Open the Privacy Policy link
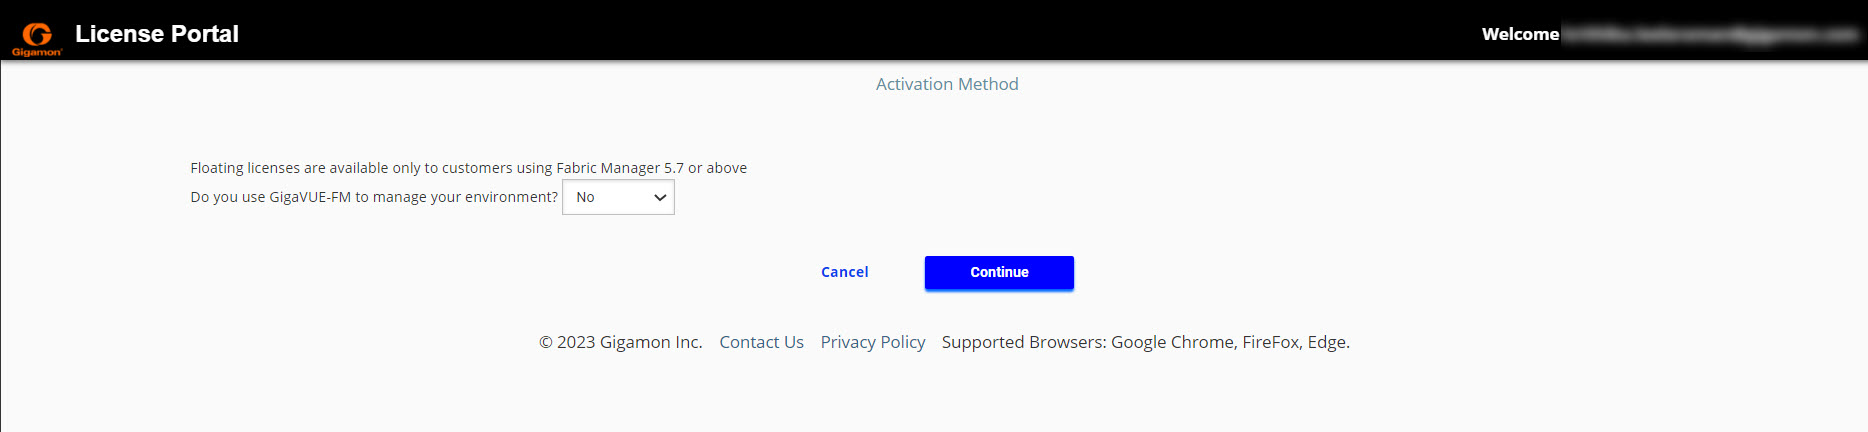The width and height of the screenshot is (1868, 432). [872, 342]
